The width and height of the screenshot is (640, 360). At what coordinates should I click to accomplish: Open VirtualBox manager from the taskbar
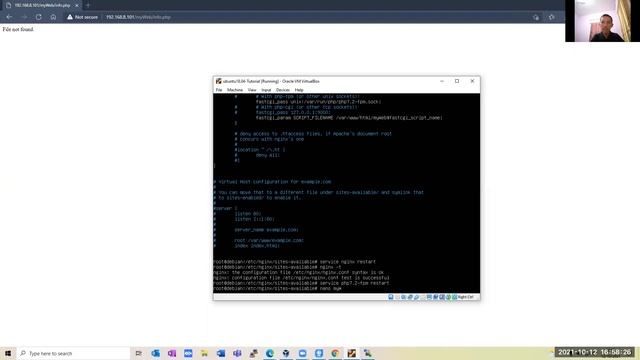286,353
